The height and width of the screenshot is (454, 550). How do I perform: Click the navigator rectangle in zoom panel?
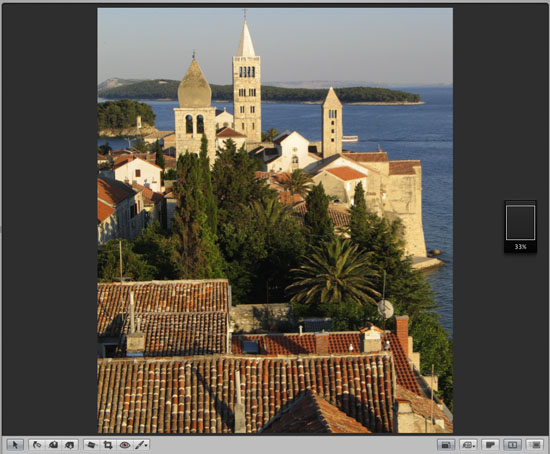click(520, 223)
